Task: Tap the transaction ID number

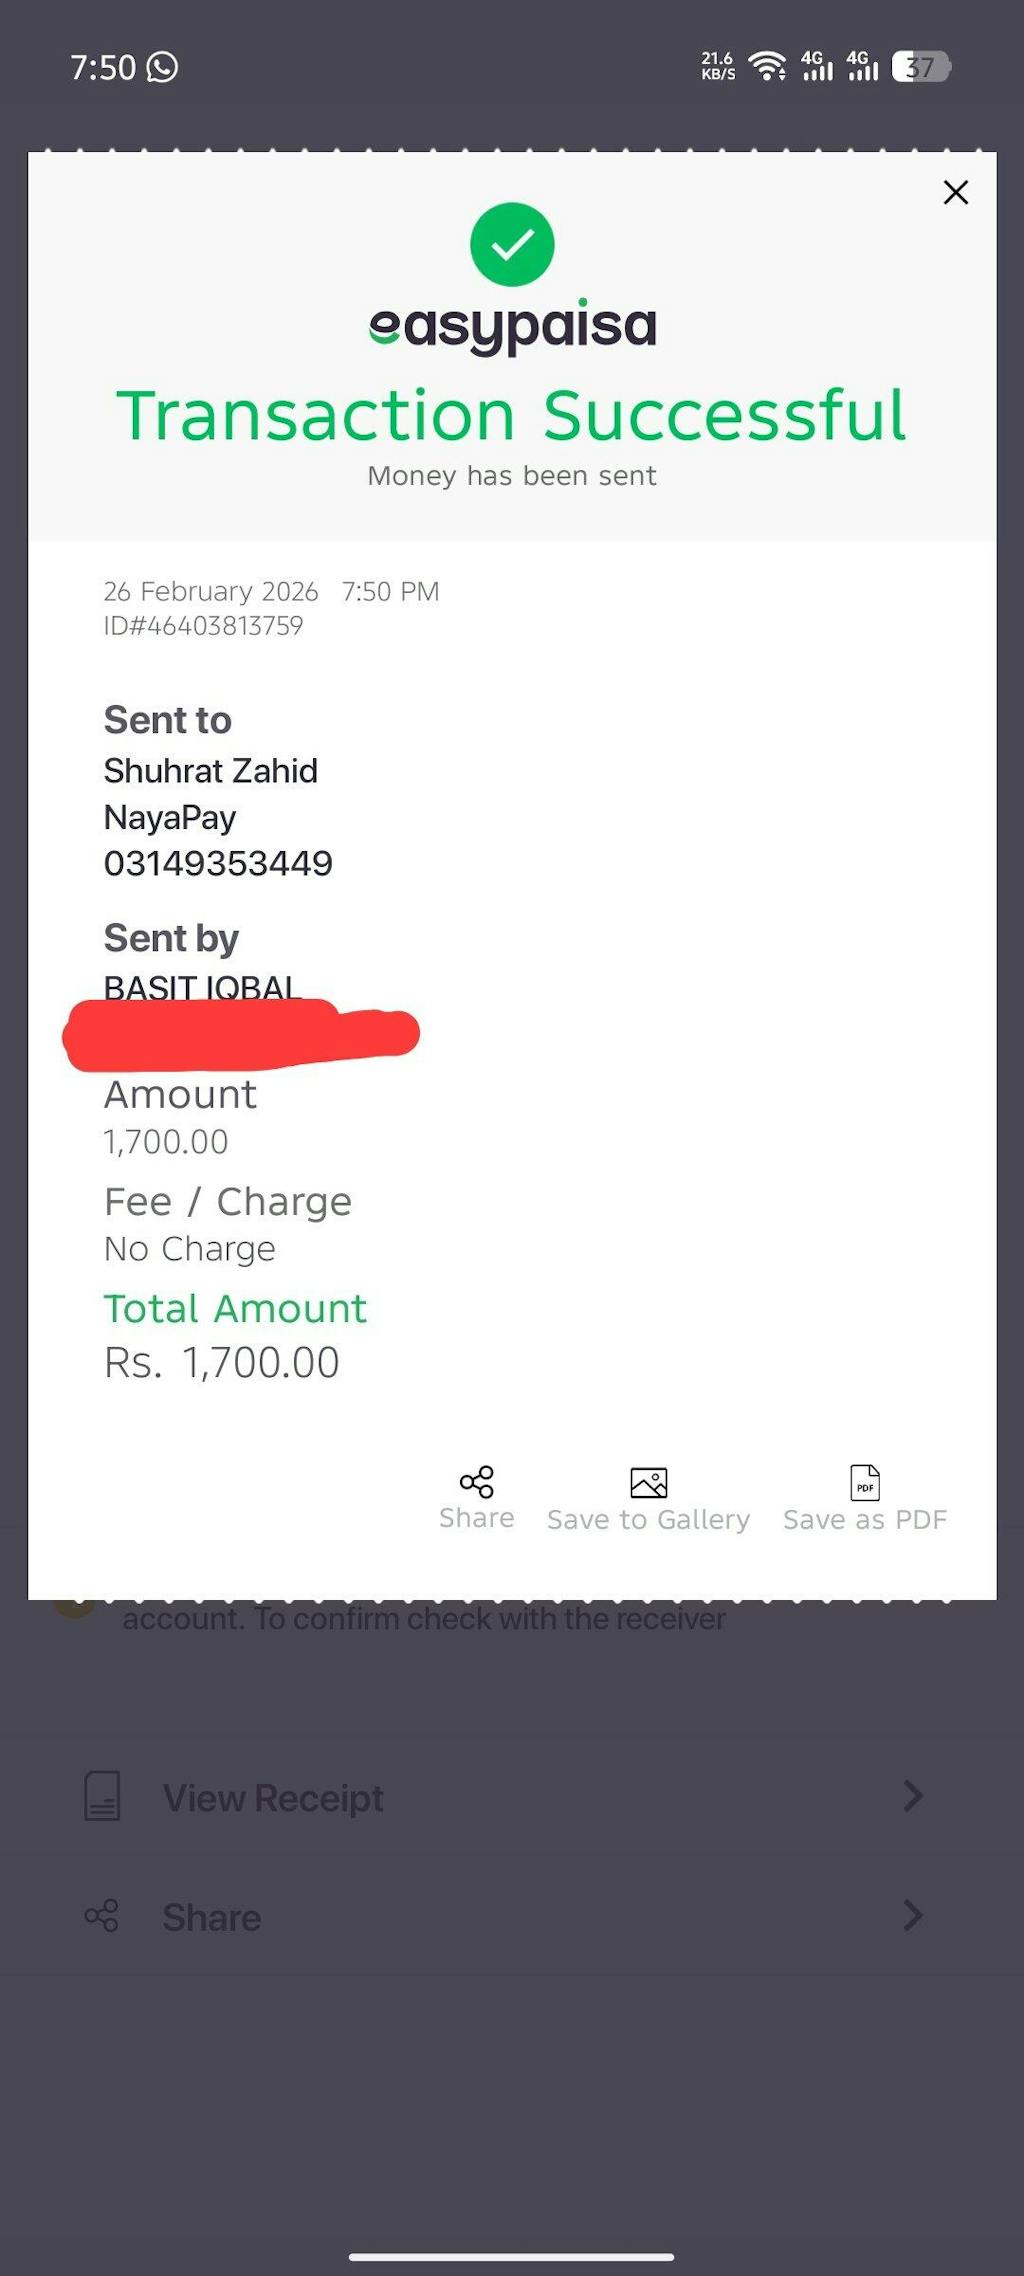Action: pos(204,626)
